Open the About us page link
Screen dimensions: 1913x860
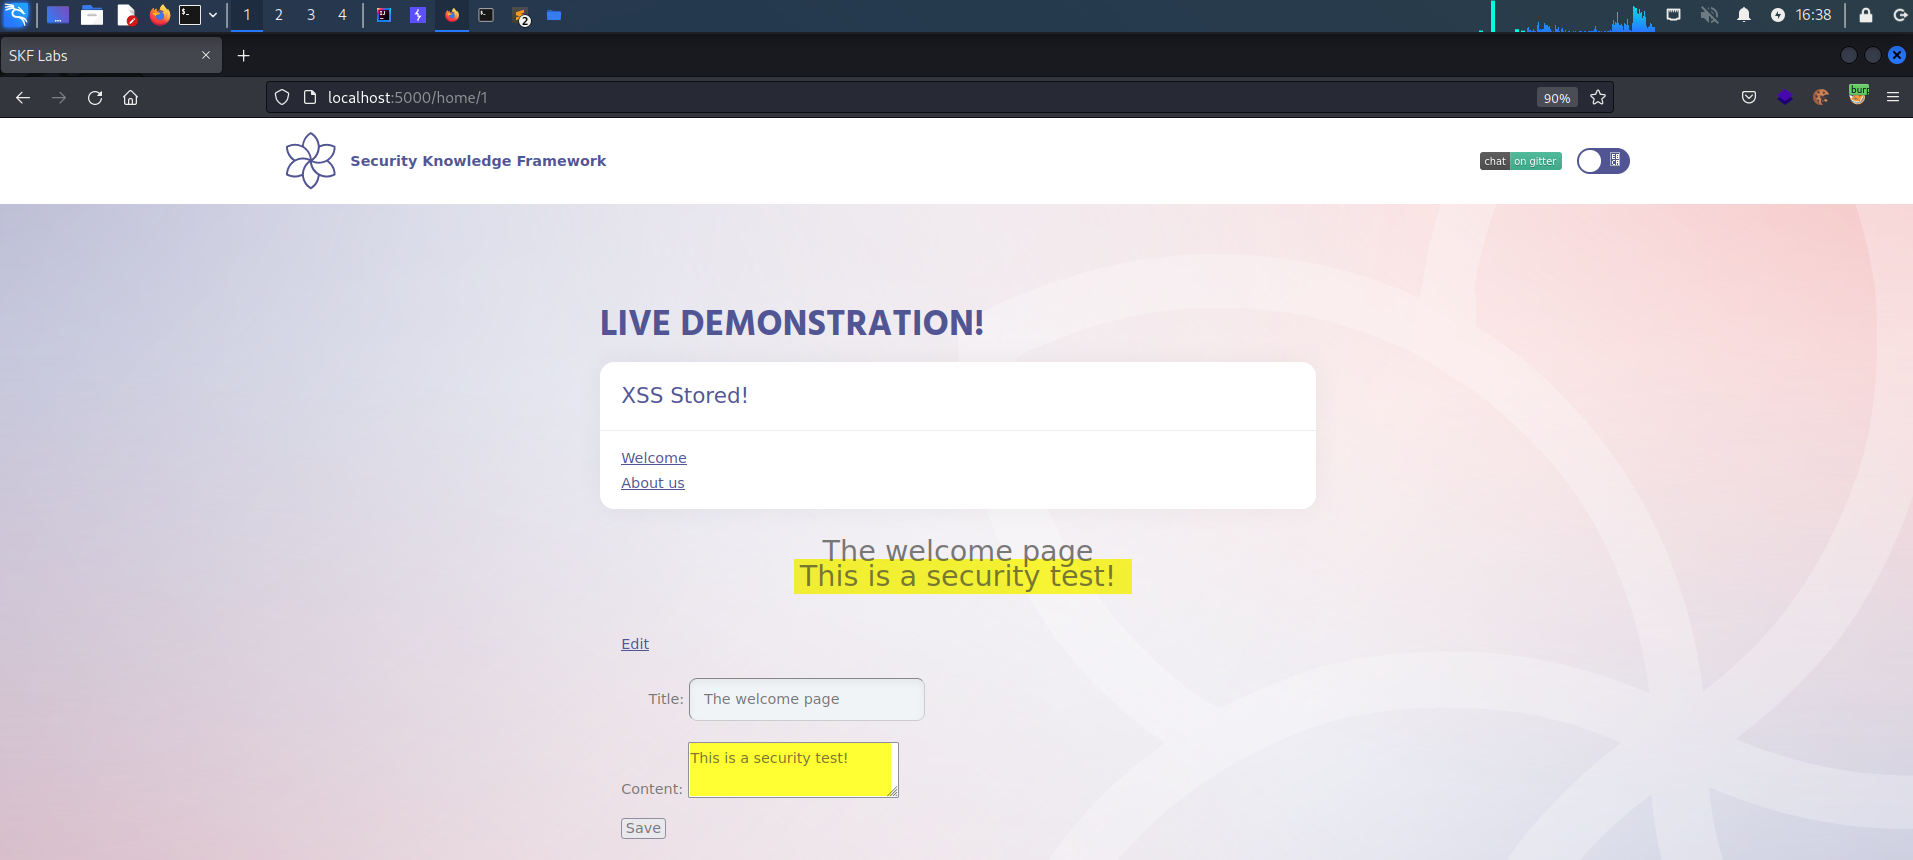point(653,483)
